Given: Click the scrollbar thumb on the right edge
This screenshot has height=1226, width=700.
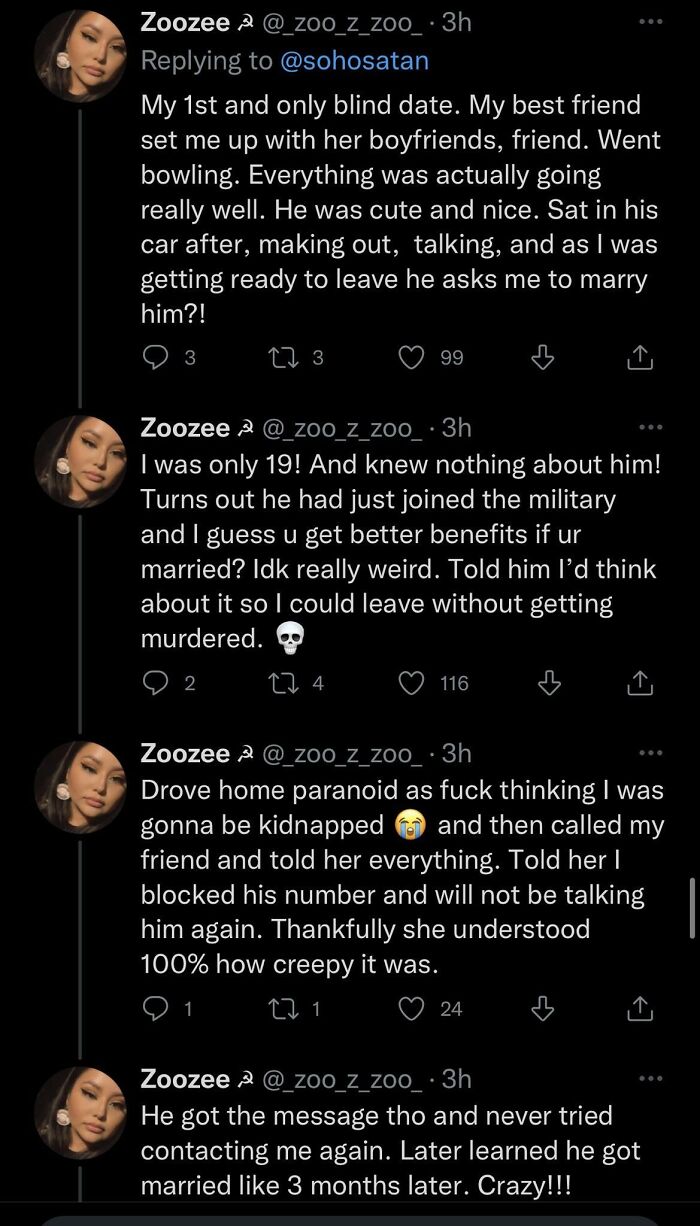Looking at the screenshot, I should [x=692, y=908].
